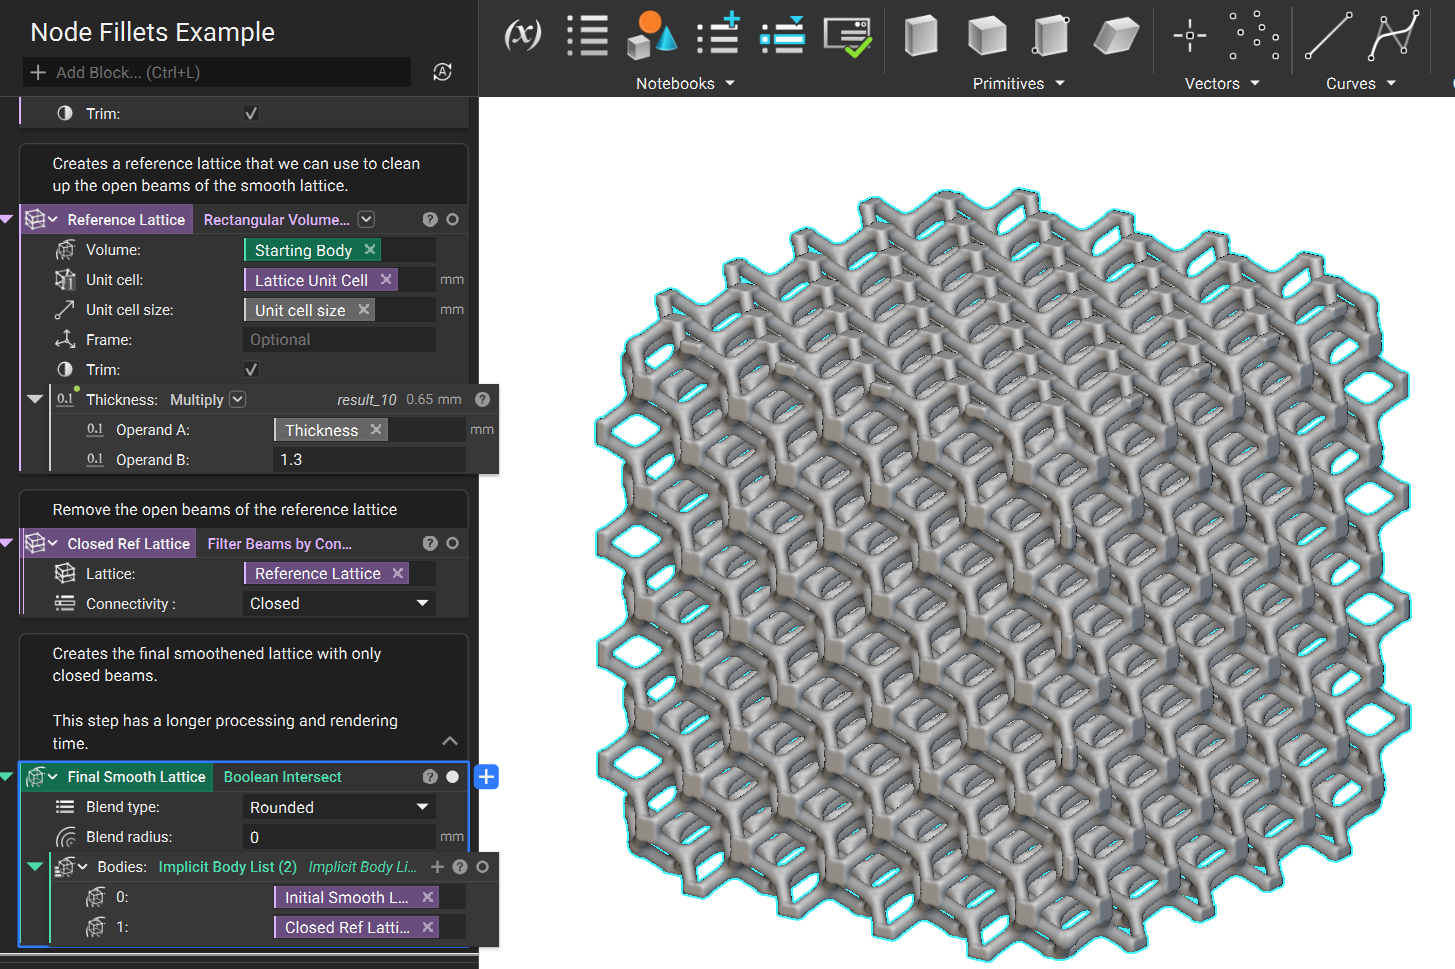The width and height of the screenshot is (1455, 969).
Task: Click the Closed Ref Lattice block name
Action: pos(128,544)
